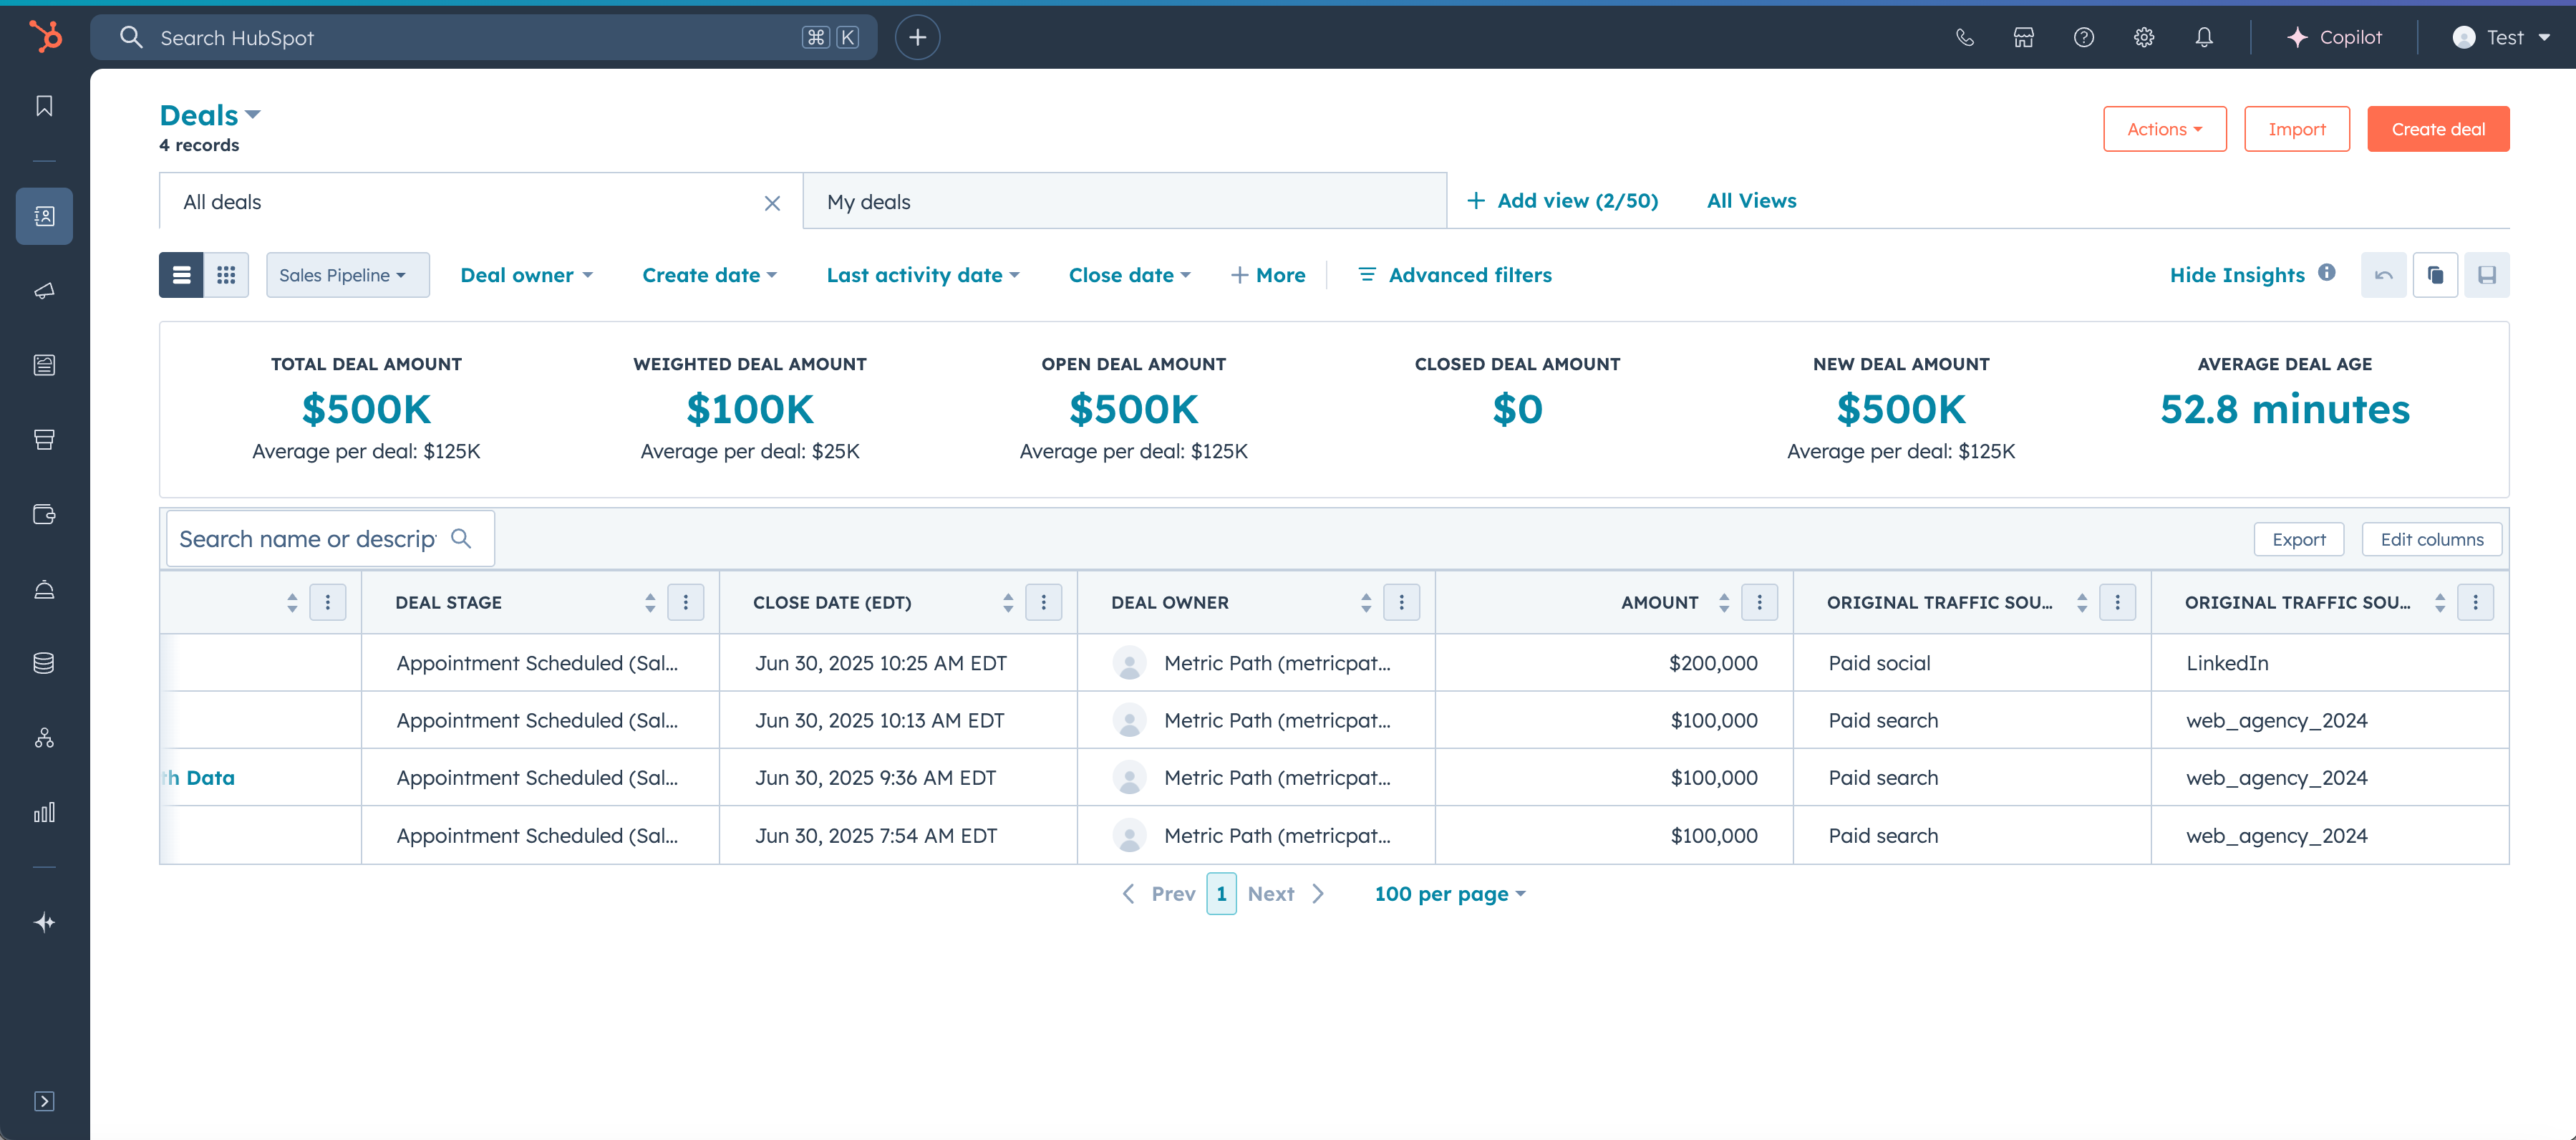The image size is (2576, 1140).
Task: Open the calling phone icon
Action: click(1965, 37)
